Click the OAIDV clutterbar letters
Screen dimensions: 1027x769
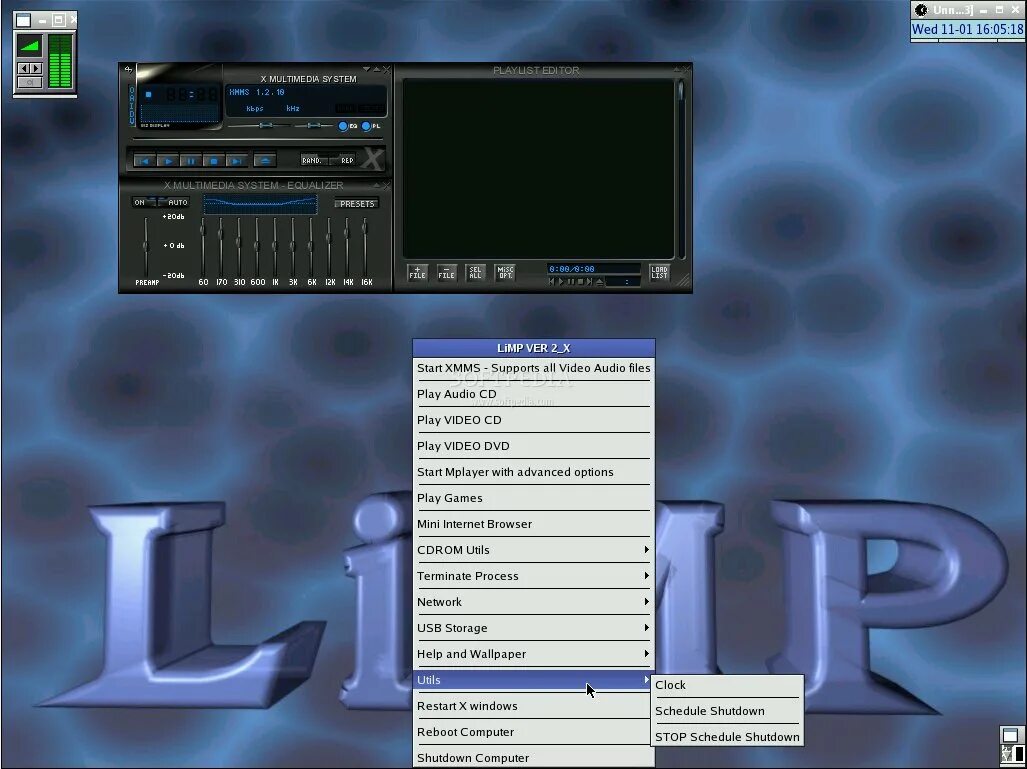click(x=132, y=105)
